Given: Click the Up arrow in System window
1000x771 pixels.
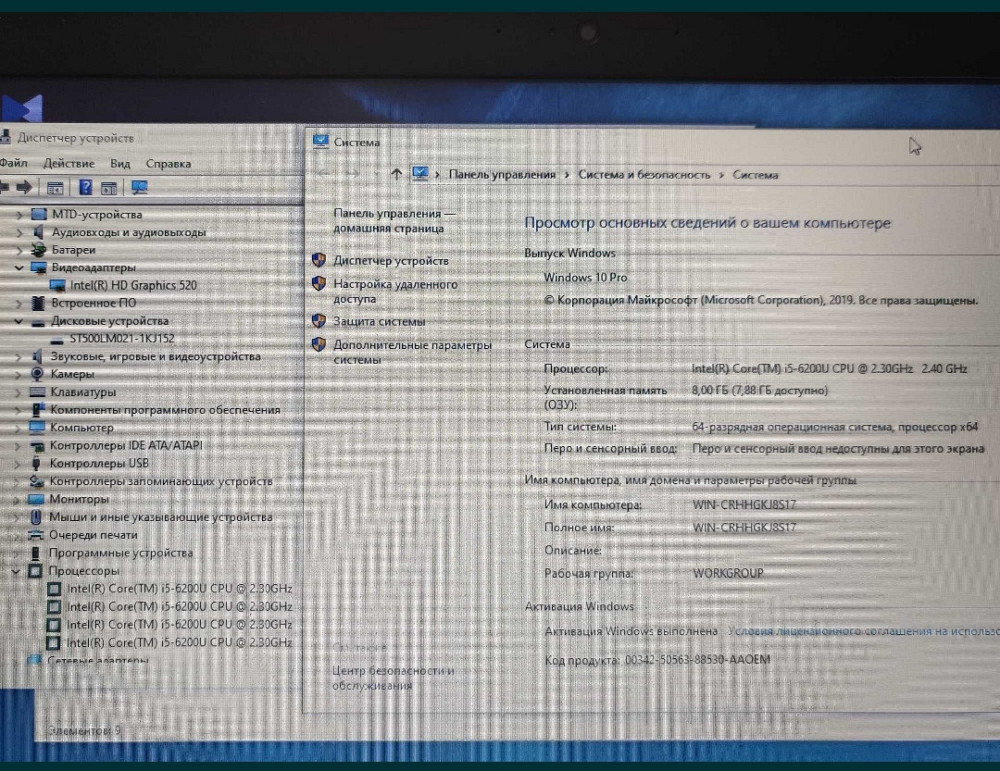Looking at the screenshot, I should [396, 174].
